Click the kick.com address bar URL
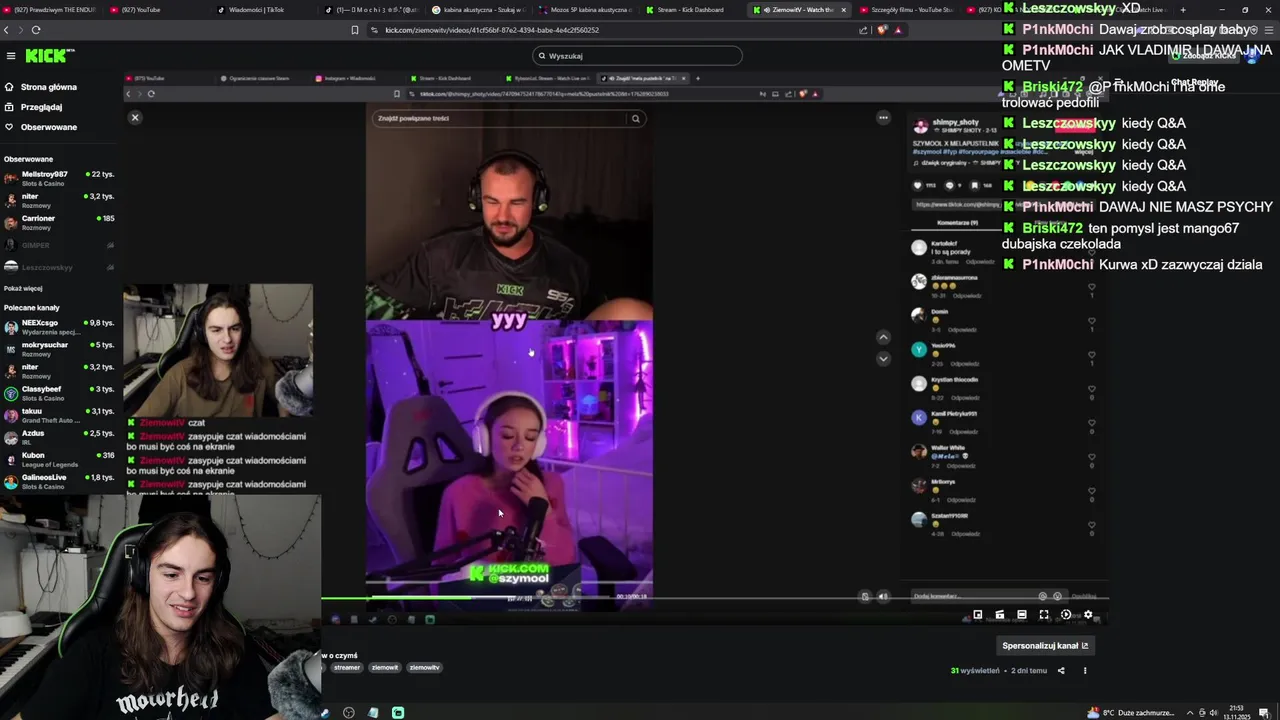This screenshot has width=1280, height=720. click(492, 30)
